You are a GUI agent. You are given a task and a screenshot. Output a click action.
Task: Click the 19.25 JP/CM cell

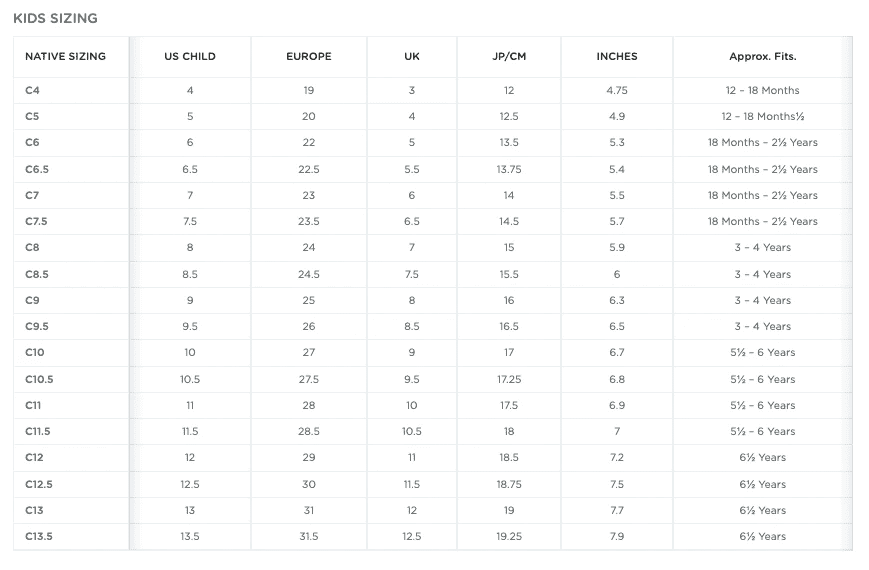click(509, 537)
